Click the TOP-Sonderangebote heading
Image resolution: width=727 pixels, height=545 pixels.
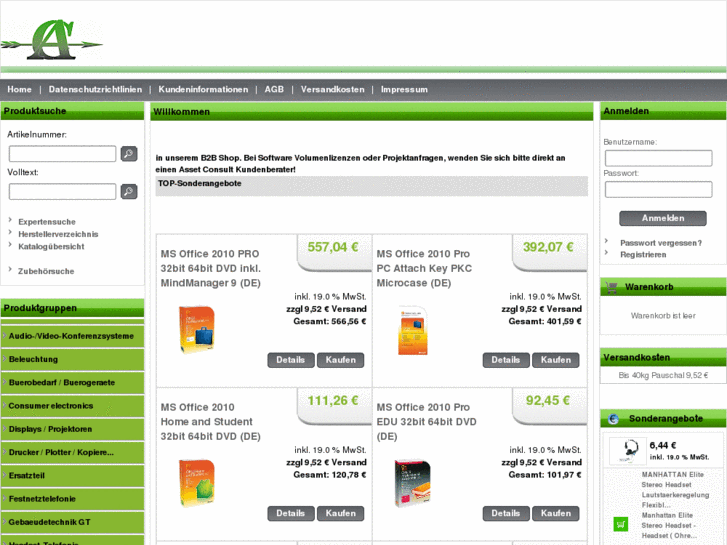[199, 183]
